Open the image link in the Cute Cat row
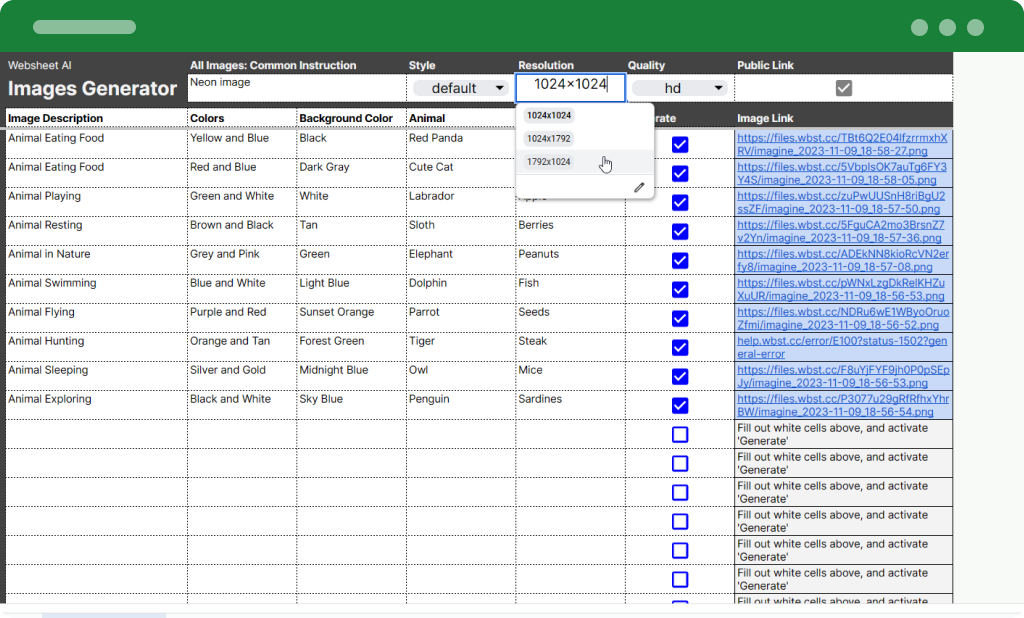The height and width of the screenshot is (618, 1024). coord(842,173)
